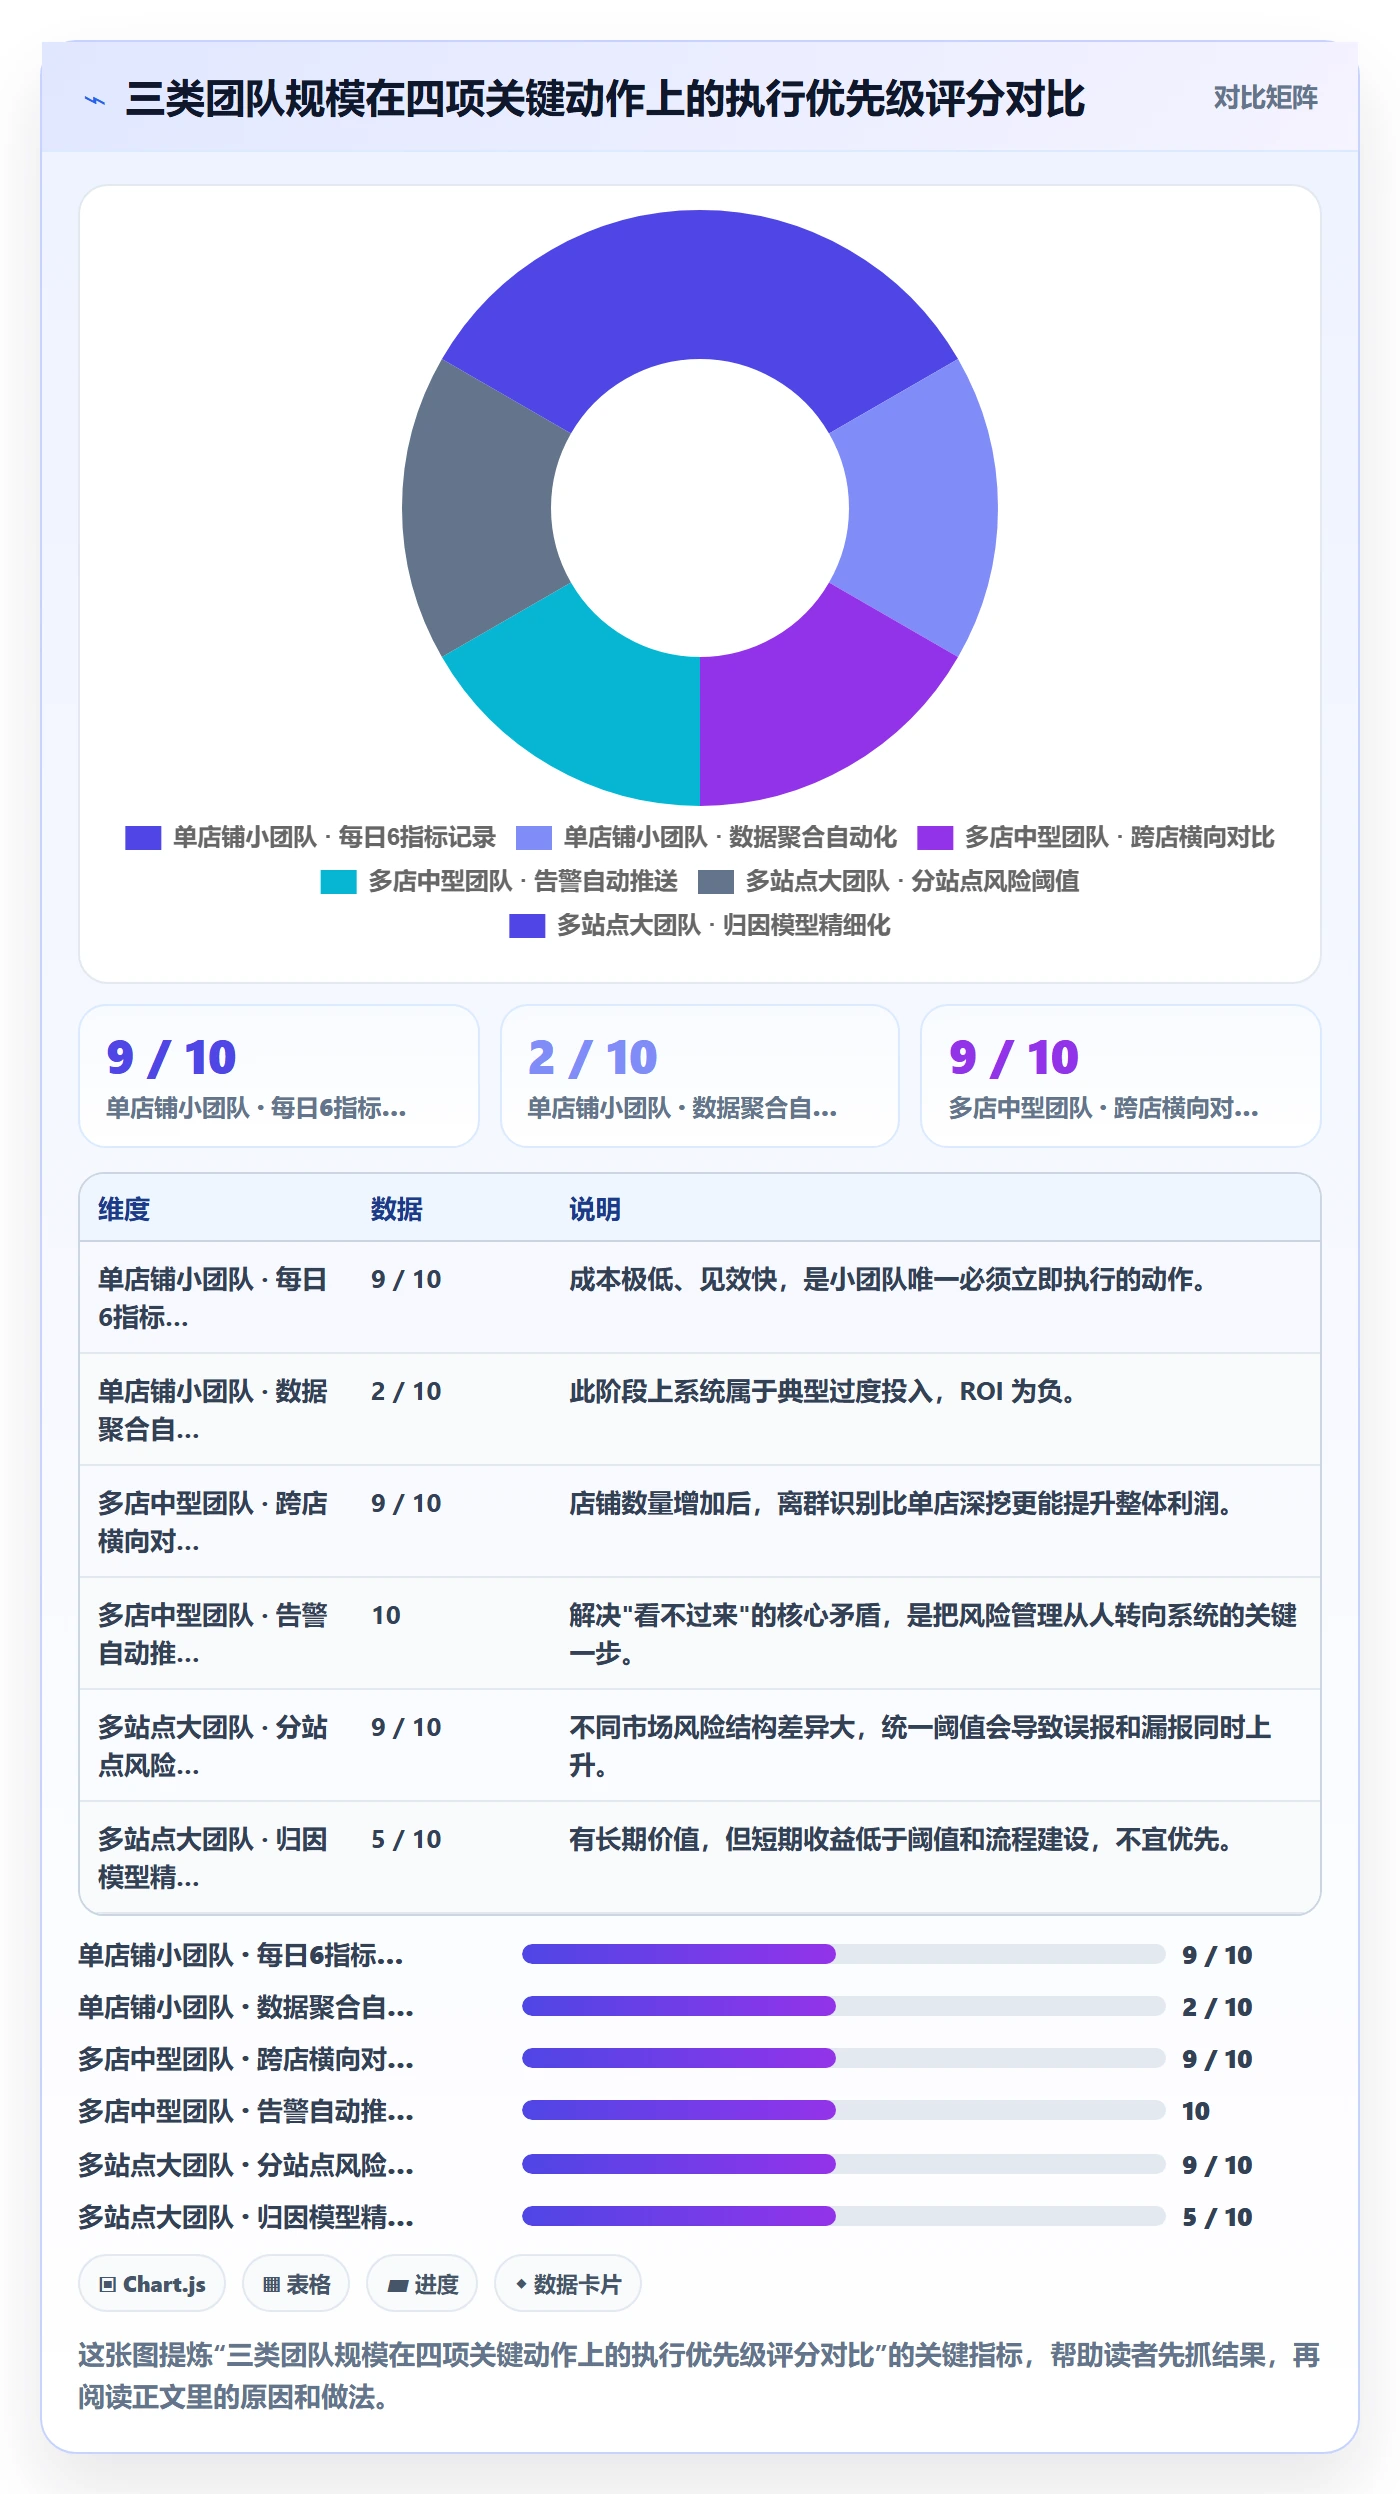Click progress bar for 多站点大团队 · 分站点风险
The width and height of the screenshot is (1400, 2494).
(x=844, y=2164)
